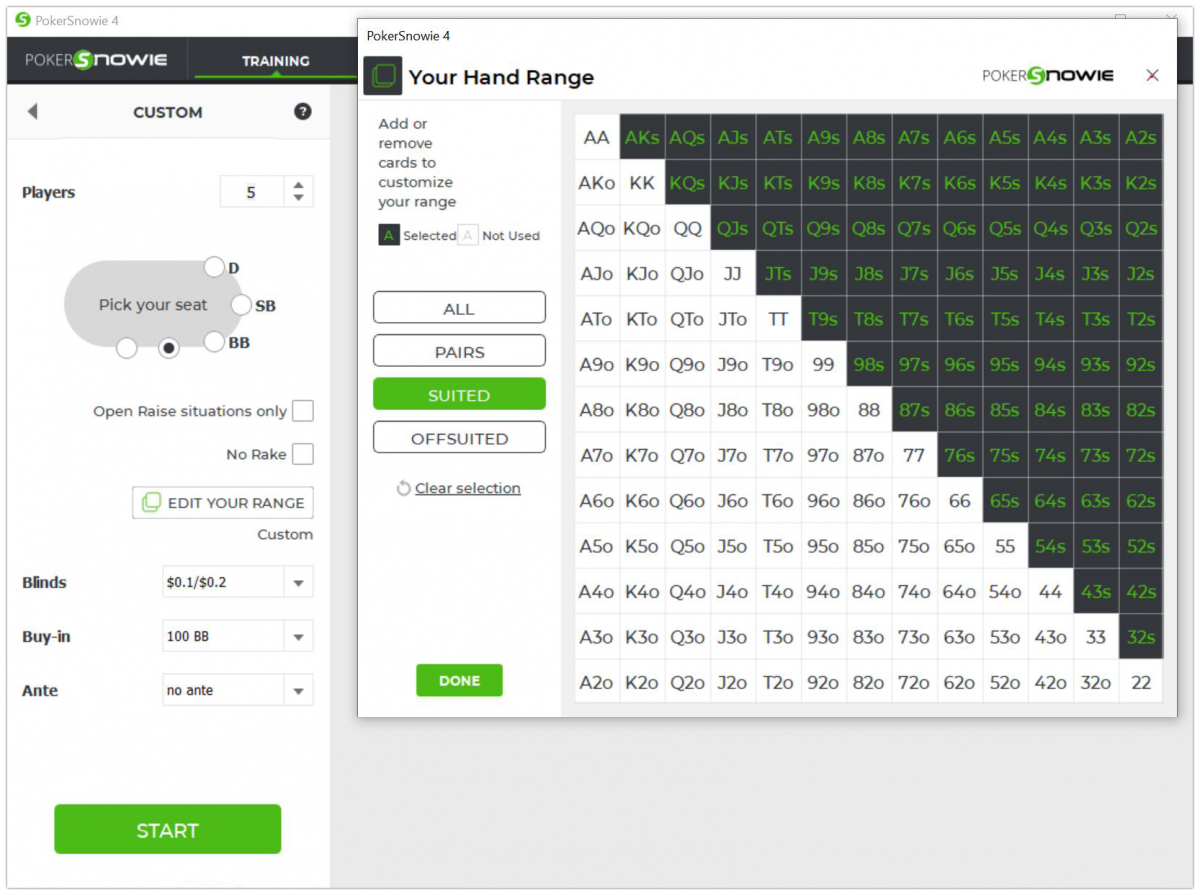Select the D seat radio button
The width and height of the screenshot is (1200, 895).
tap(213, 266)
